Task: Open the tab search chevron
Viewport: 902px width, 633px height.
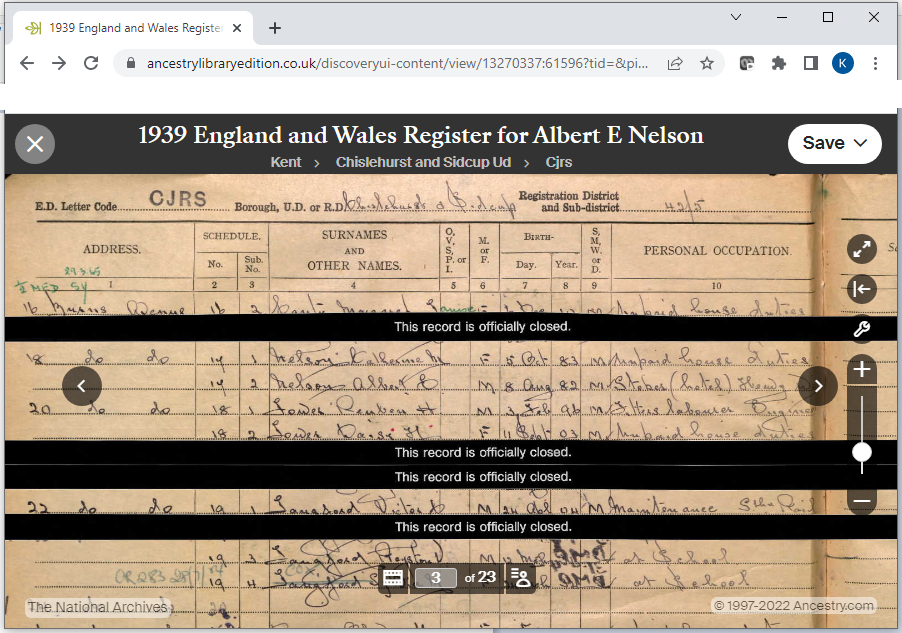Action: [736, 17]
